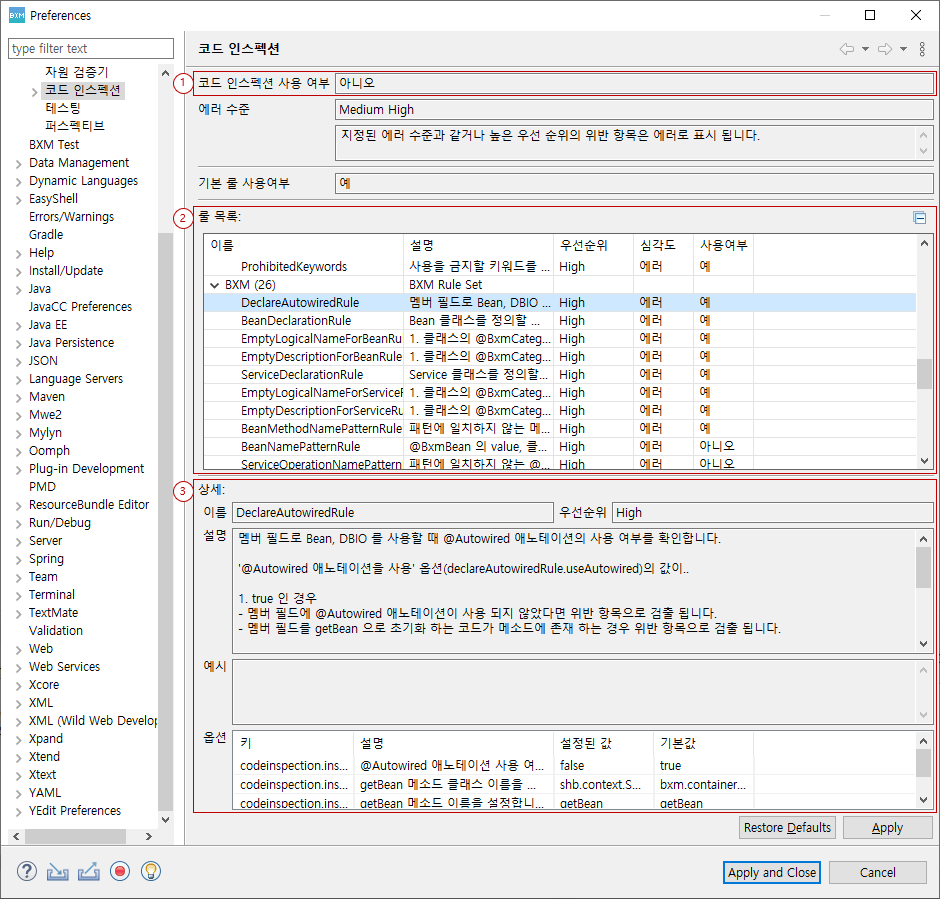Click the Restore Defaults button
The width and height of the screenshot is (940, 899).
point(787,828)
